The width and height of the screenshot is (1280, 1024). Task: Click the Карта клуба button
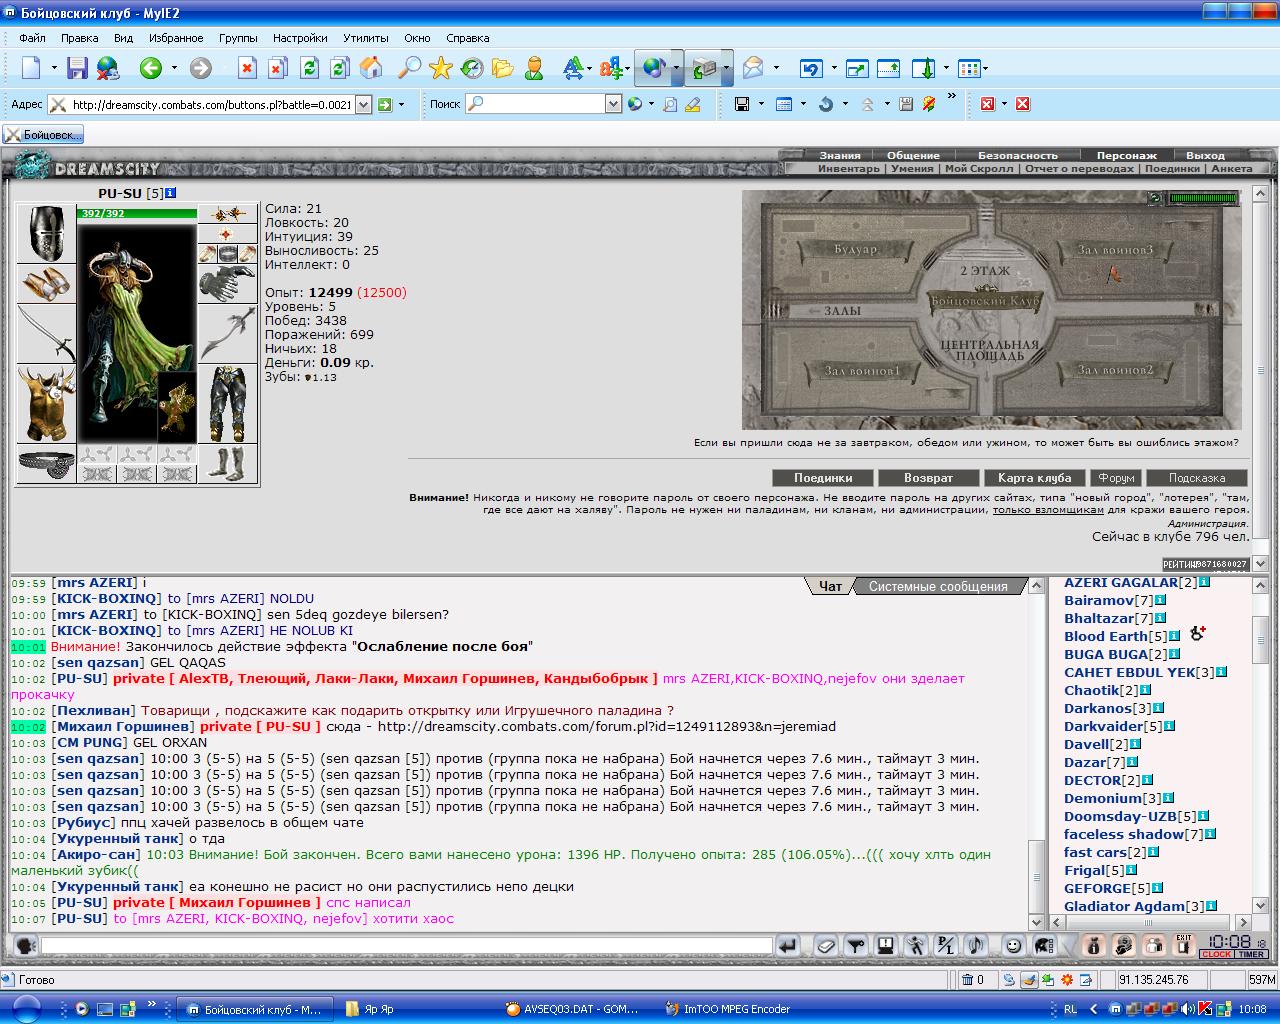(1034, 478)
